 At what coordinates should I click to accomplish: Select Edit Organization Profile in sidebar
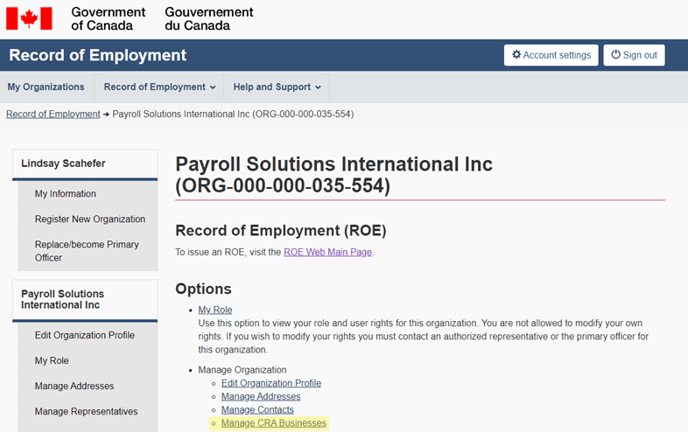(84, 335)
